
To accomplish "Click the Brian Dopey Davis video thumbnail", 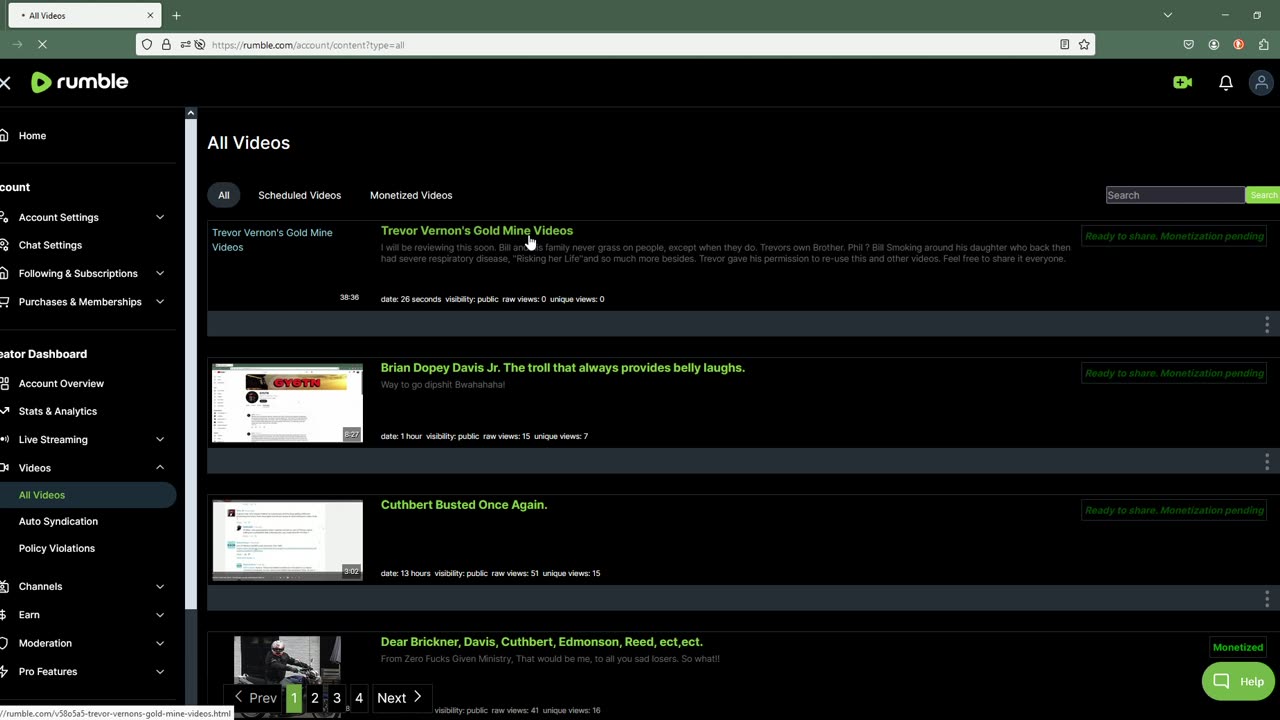I will [287, 403].
